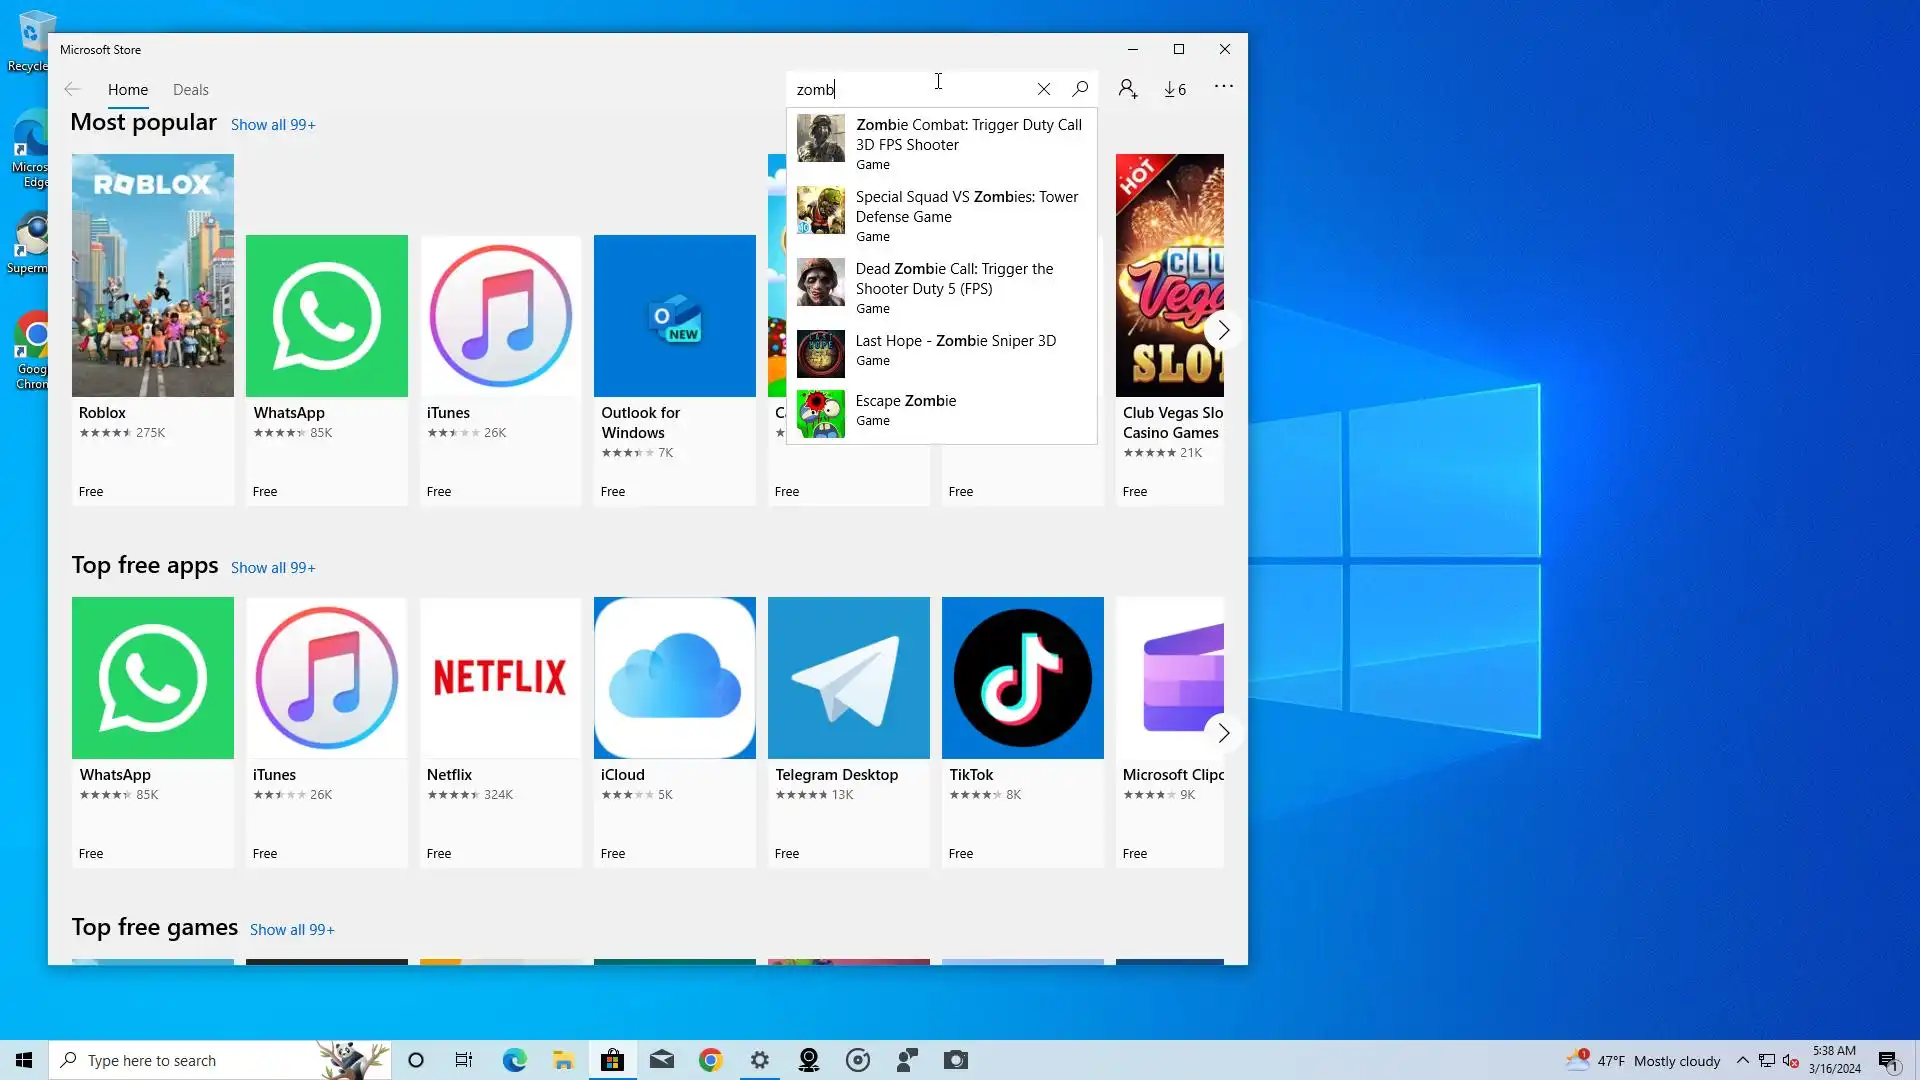Open downloads and updates icon
This screenshot has height=1080, width=1920.
1175,89
